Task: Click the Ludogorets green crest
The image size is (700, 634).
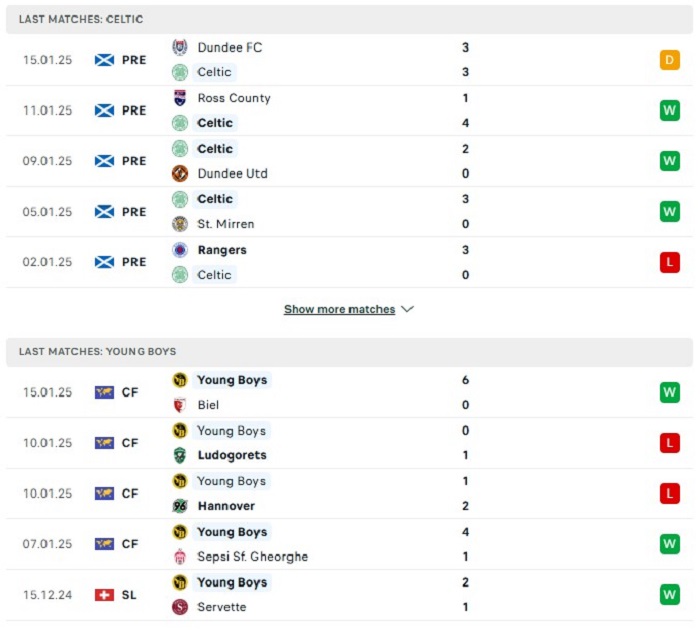Action: 180,455
